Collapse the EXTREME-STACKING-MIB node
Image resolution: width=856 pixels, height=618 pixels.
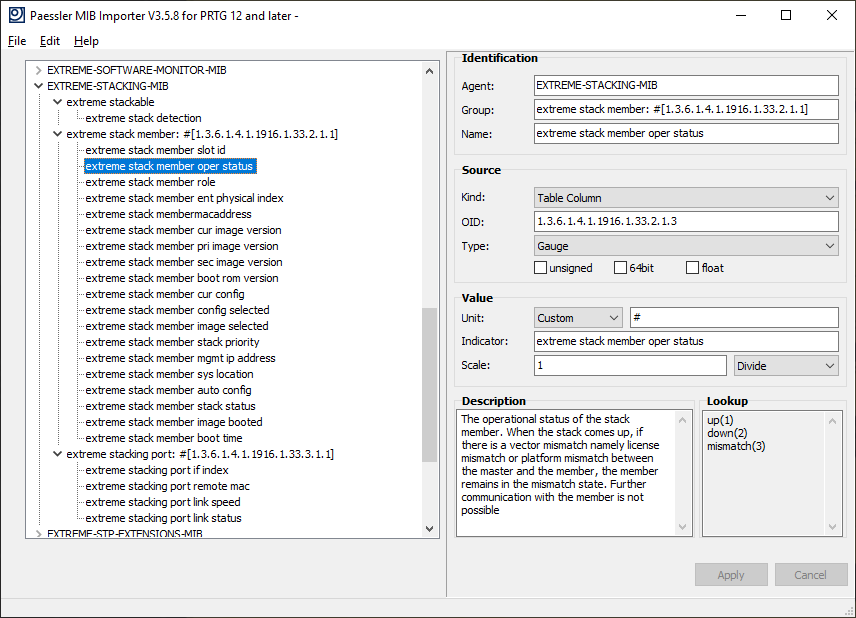[x=38, y=86]
